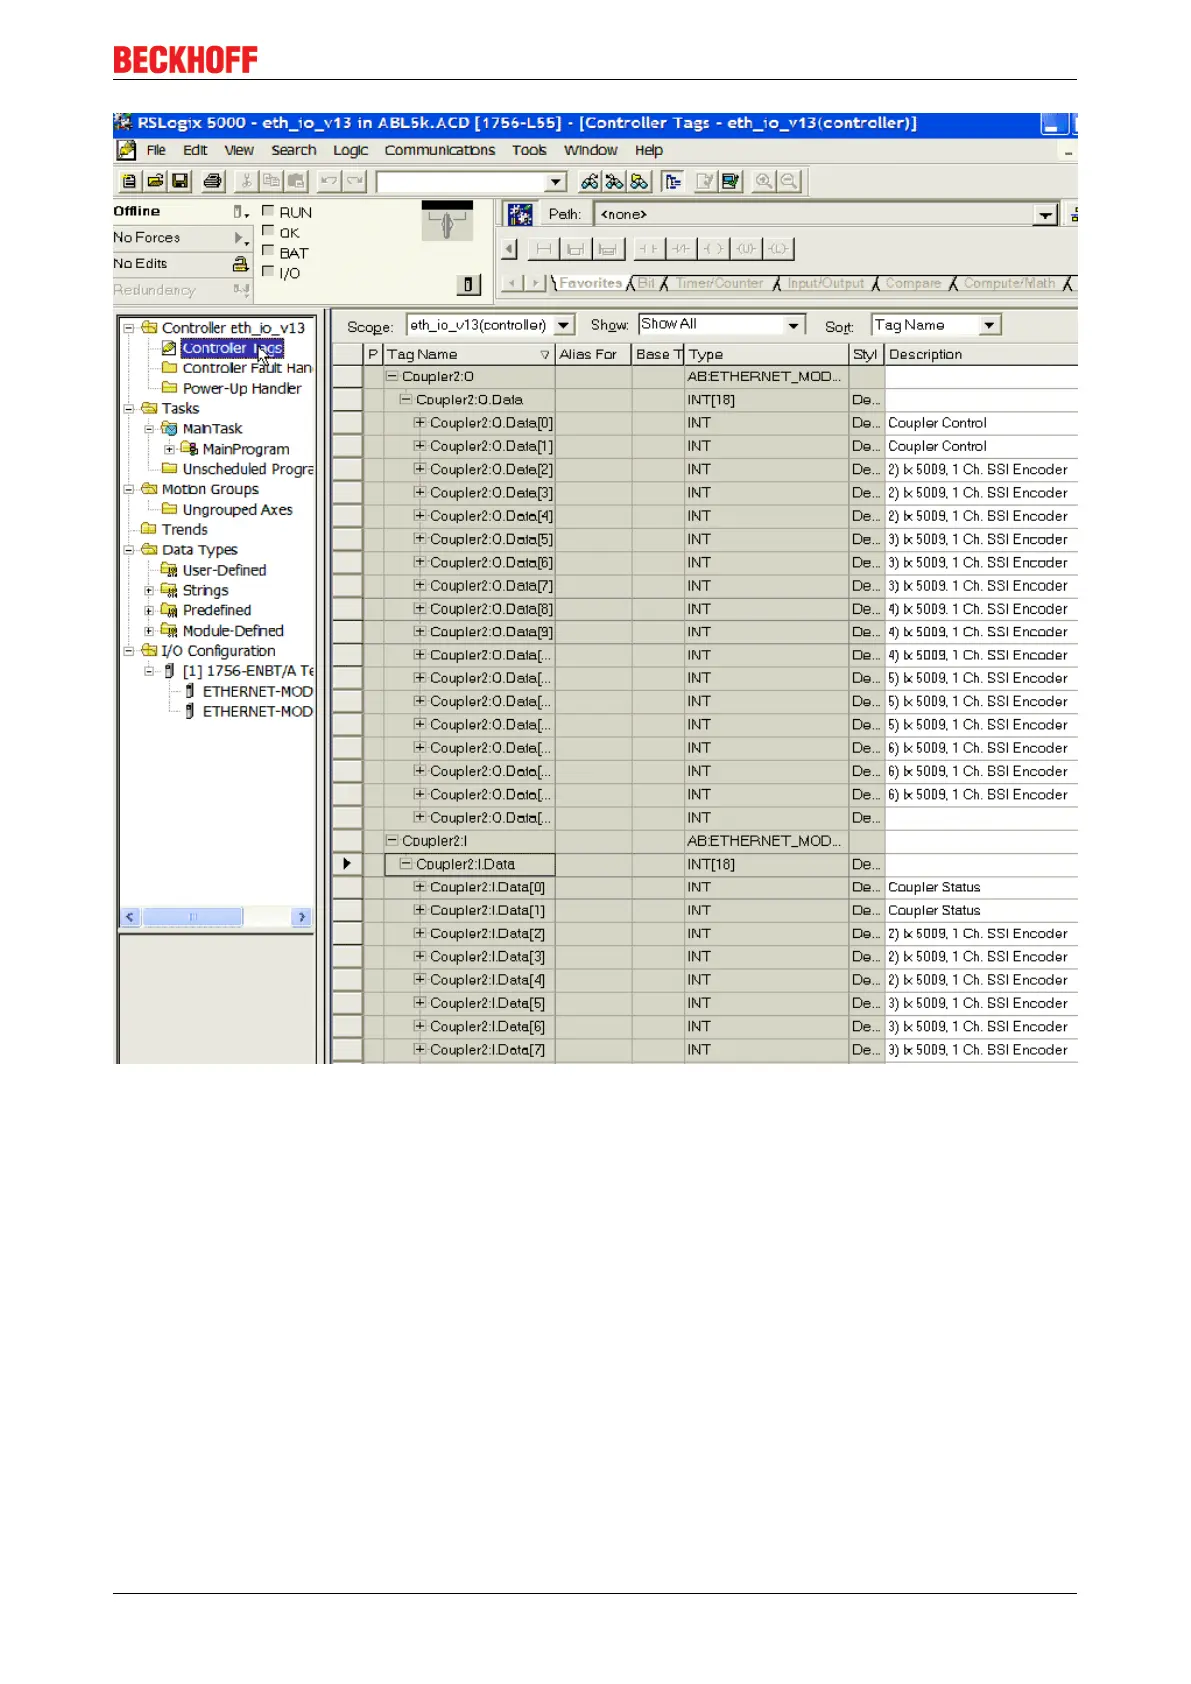Toggle the RUN indicator checkbox

(x=268, y=211)
